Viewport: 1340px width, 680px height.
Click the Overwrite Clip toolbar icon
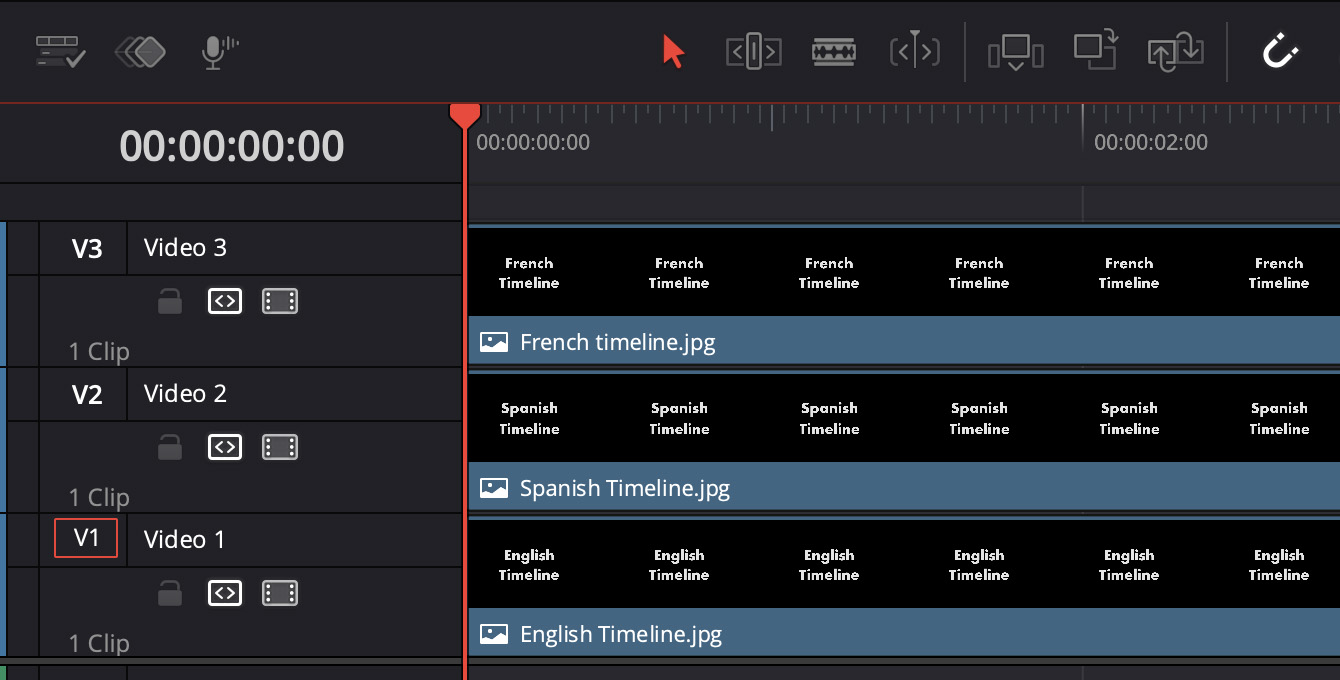coord(1095,50)
